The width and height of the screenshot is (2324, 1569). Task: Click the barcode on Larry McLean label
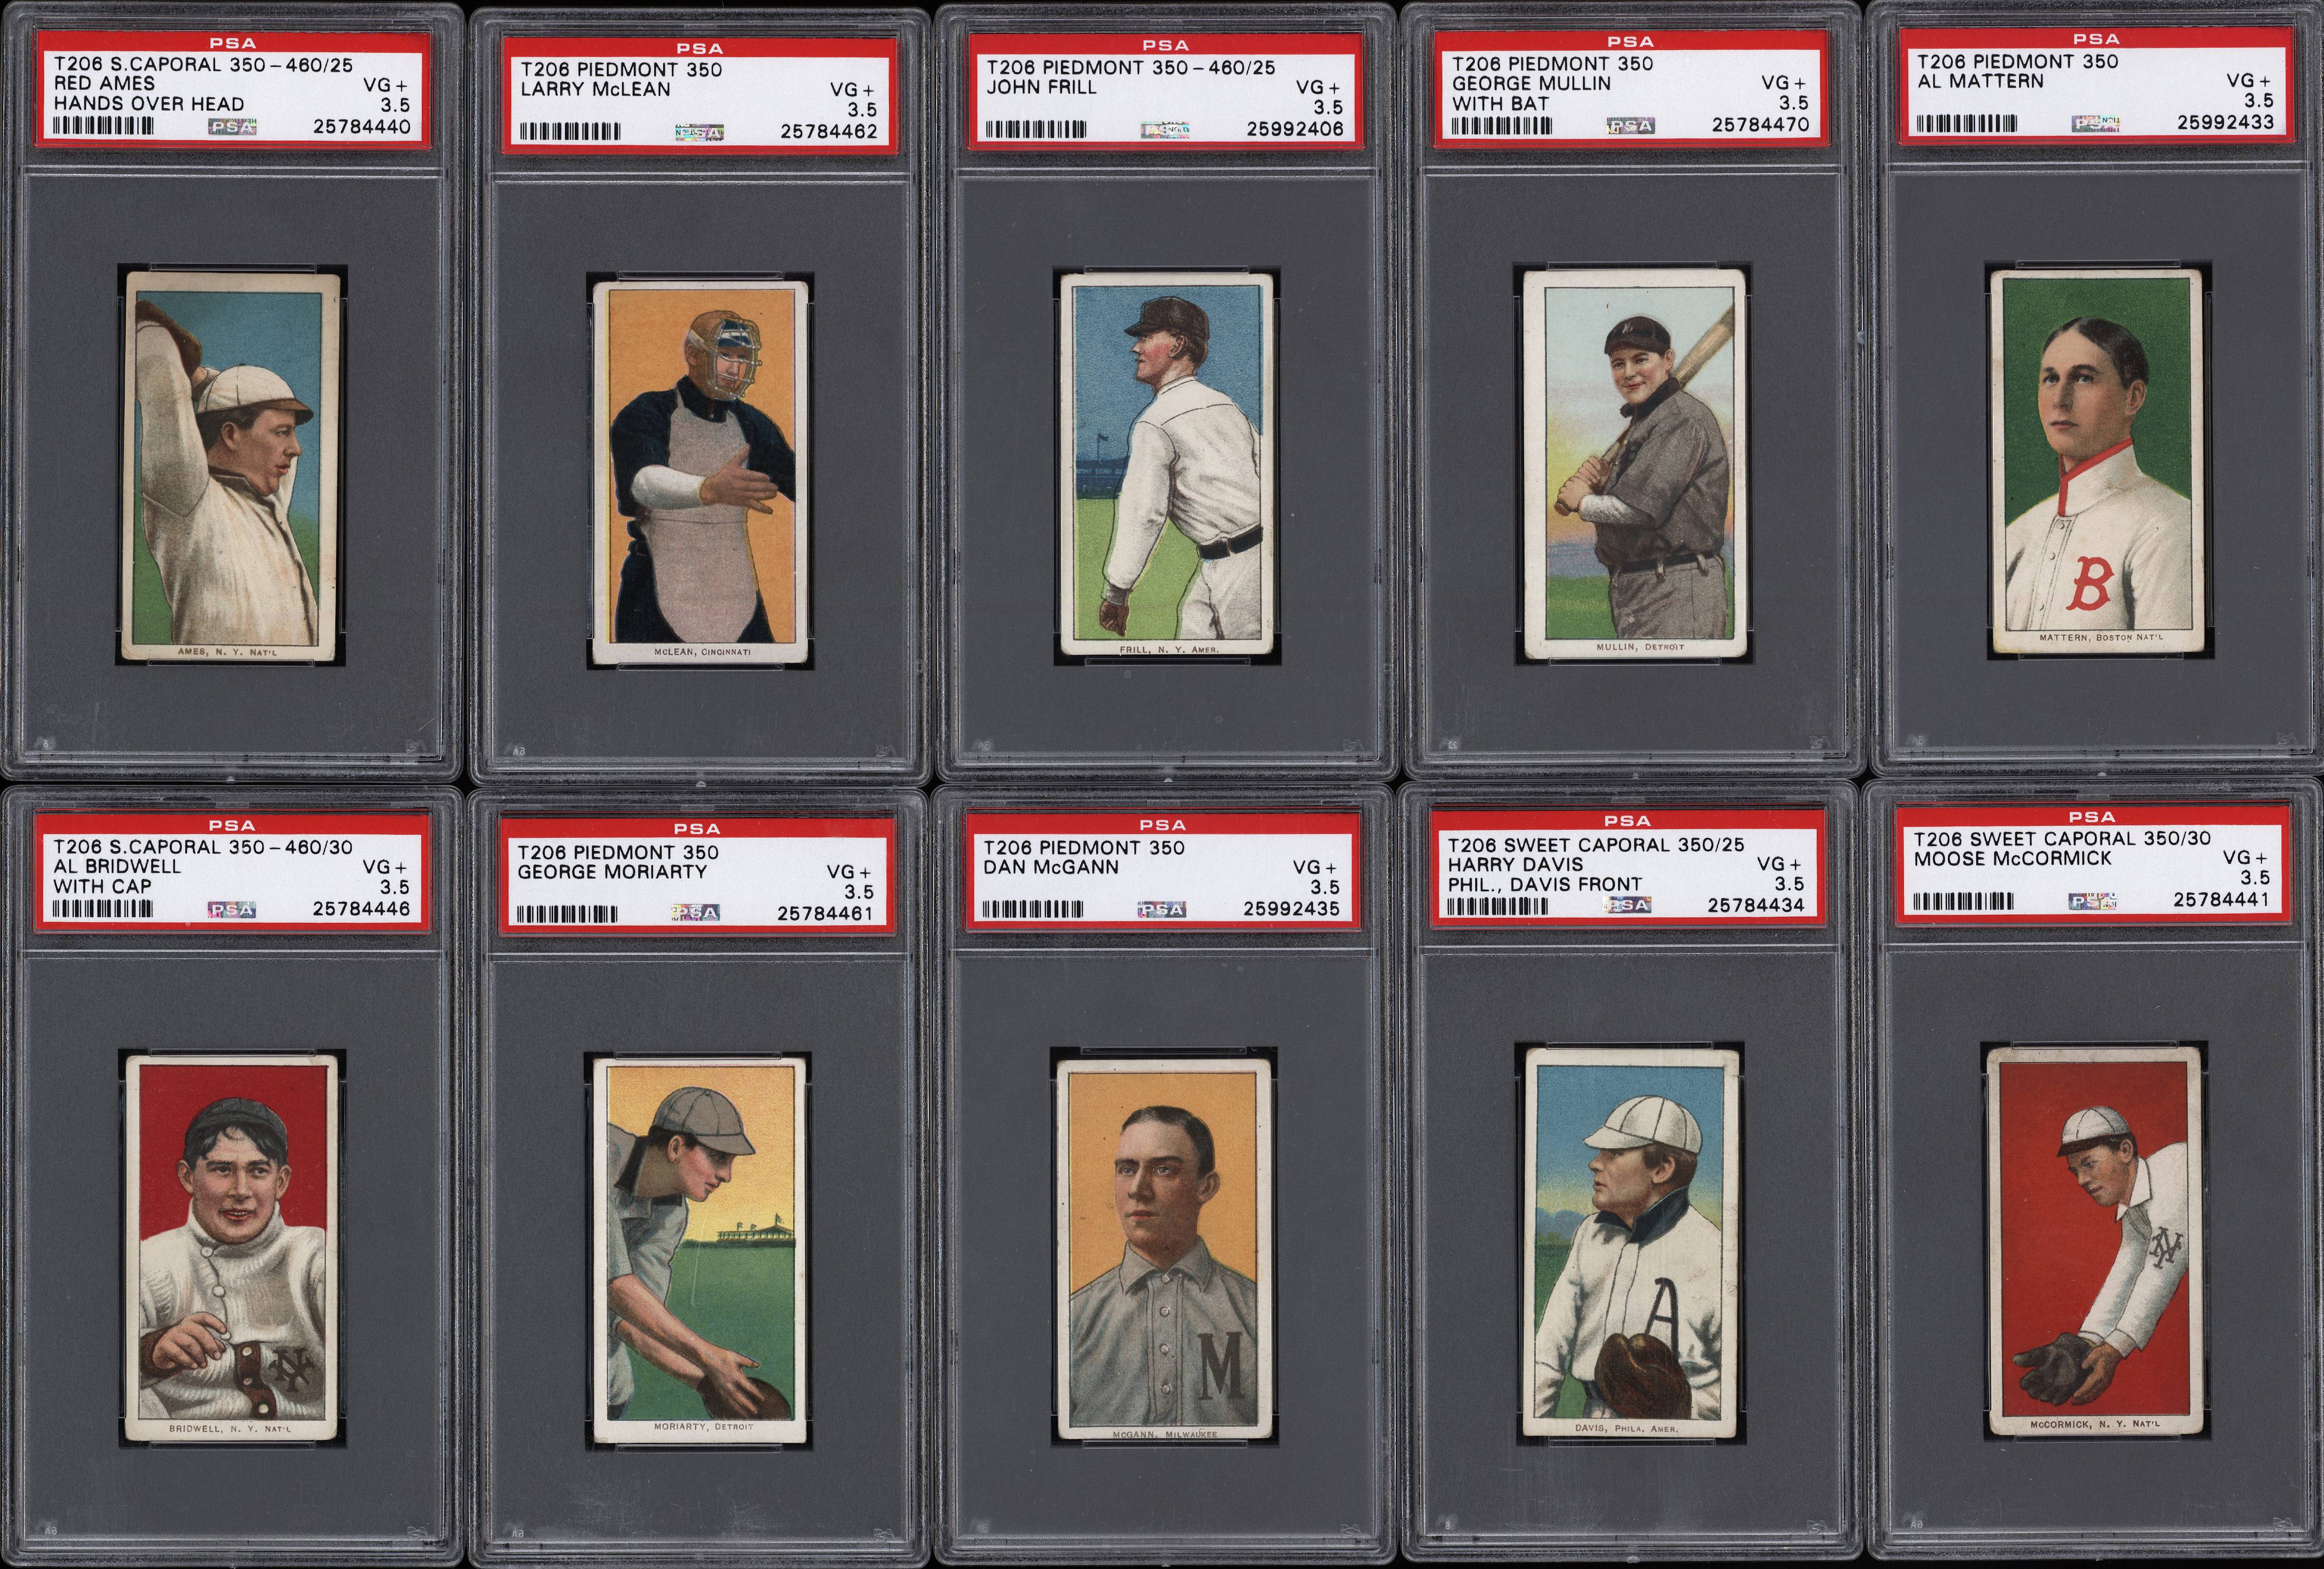point(570,131)
